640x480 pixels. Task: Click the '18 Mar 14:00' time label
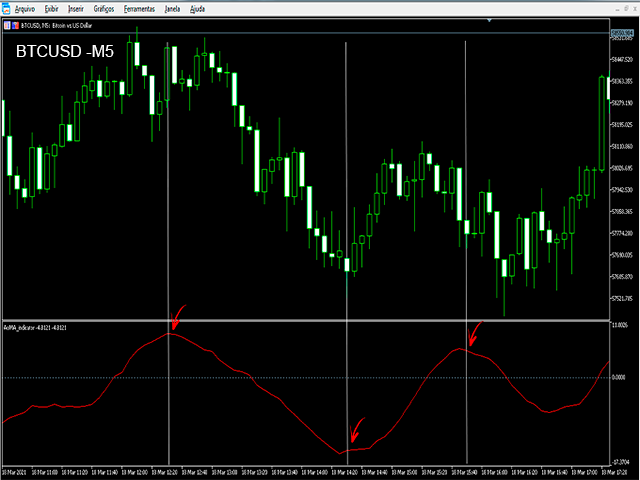click(x=314, y=472)
